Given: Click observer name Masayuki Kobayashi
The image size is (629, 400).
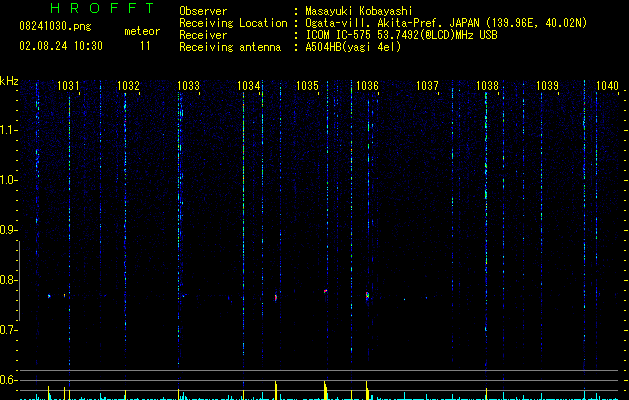Looking at the screenshot, I should (x=359, y=11).
